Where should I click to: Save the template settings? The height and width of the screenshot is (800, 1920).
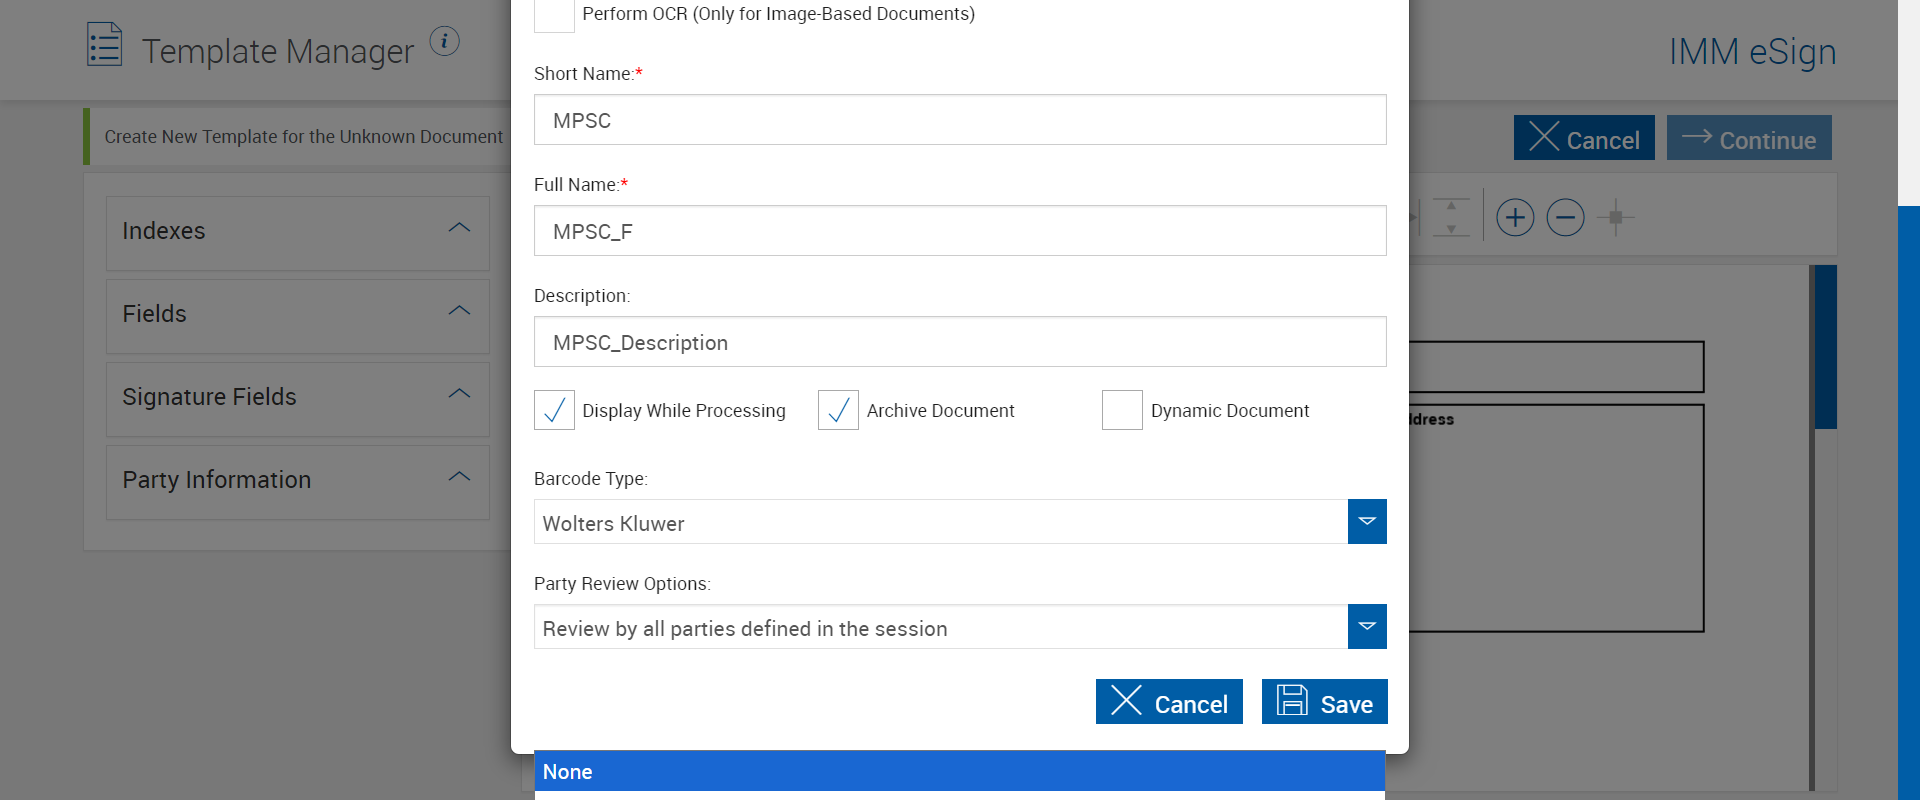[1324, 702]
